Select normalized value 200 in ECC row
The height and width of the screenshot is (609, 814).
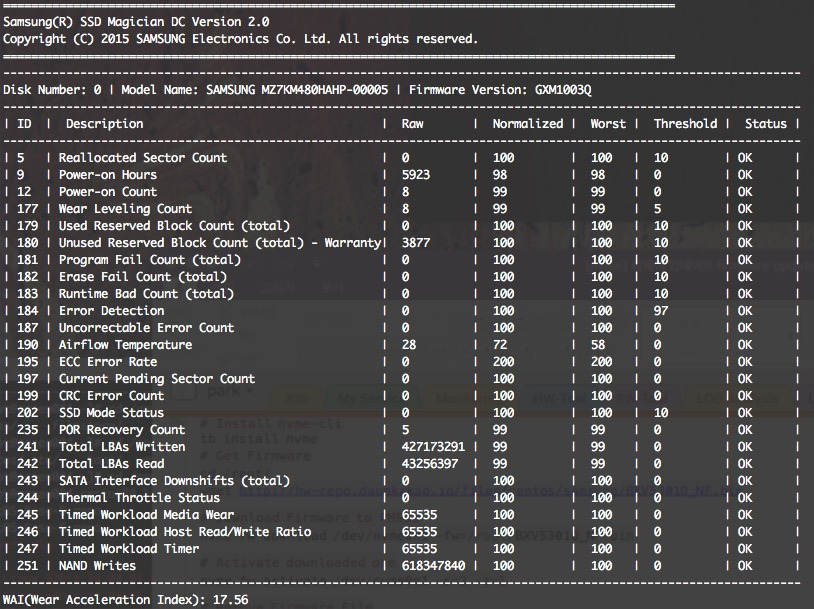tap(504, 362)
